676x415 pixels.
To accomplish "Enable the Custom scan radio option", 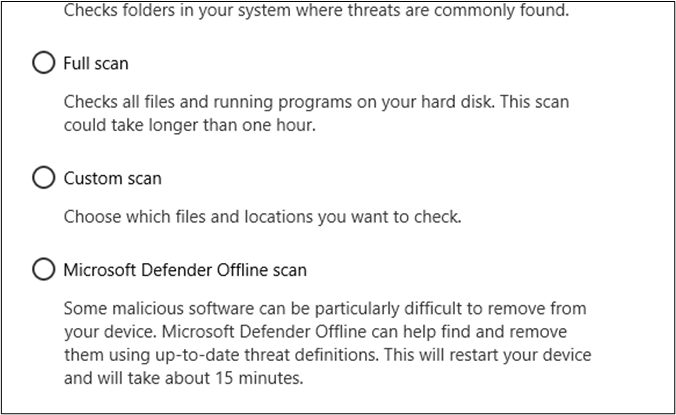I will [43, 178].
